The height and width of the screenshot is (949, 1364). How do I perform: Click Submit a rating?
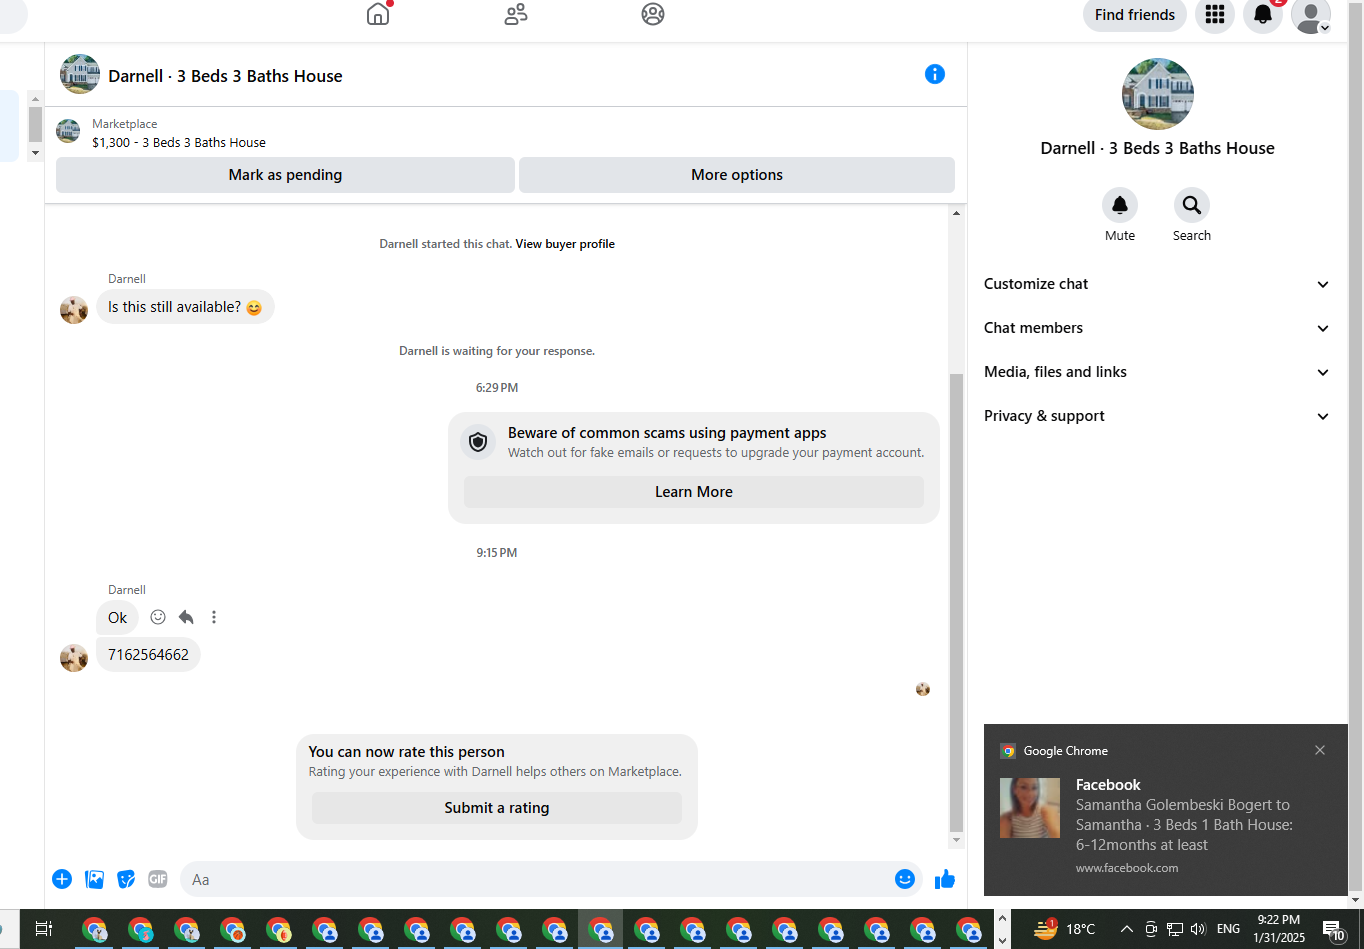click(x=497, y=808)
